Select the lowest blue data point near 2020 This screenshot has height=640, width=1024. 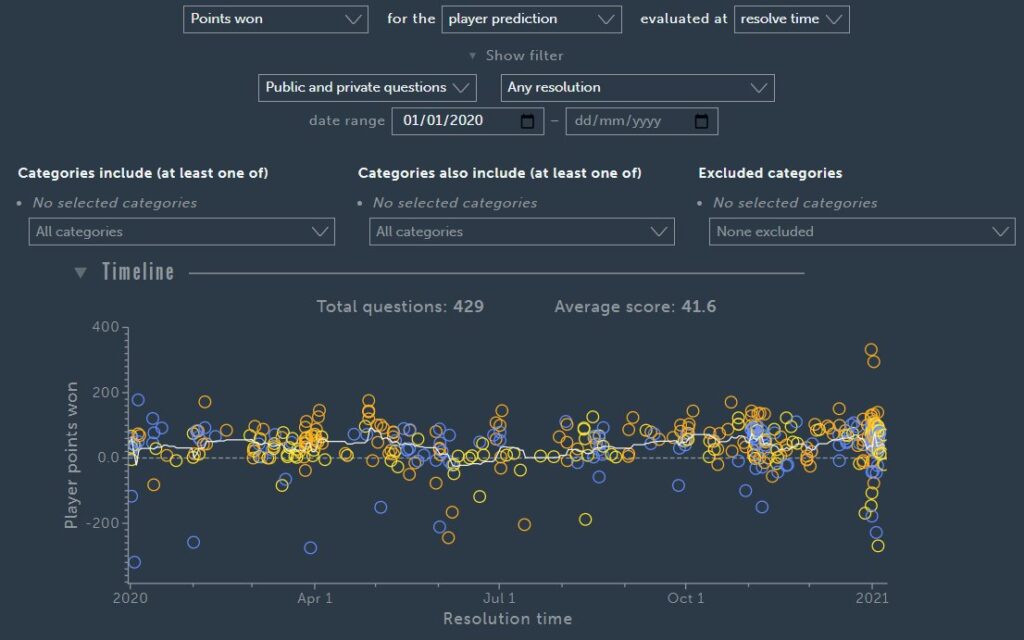coord(134,562)
